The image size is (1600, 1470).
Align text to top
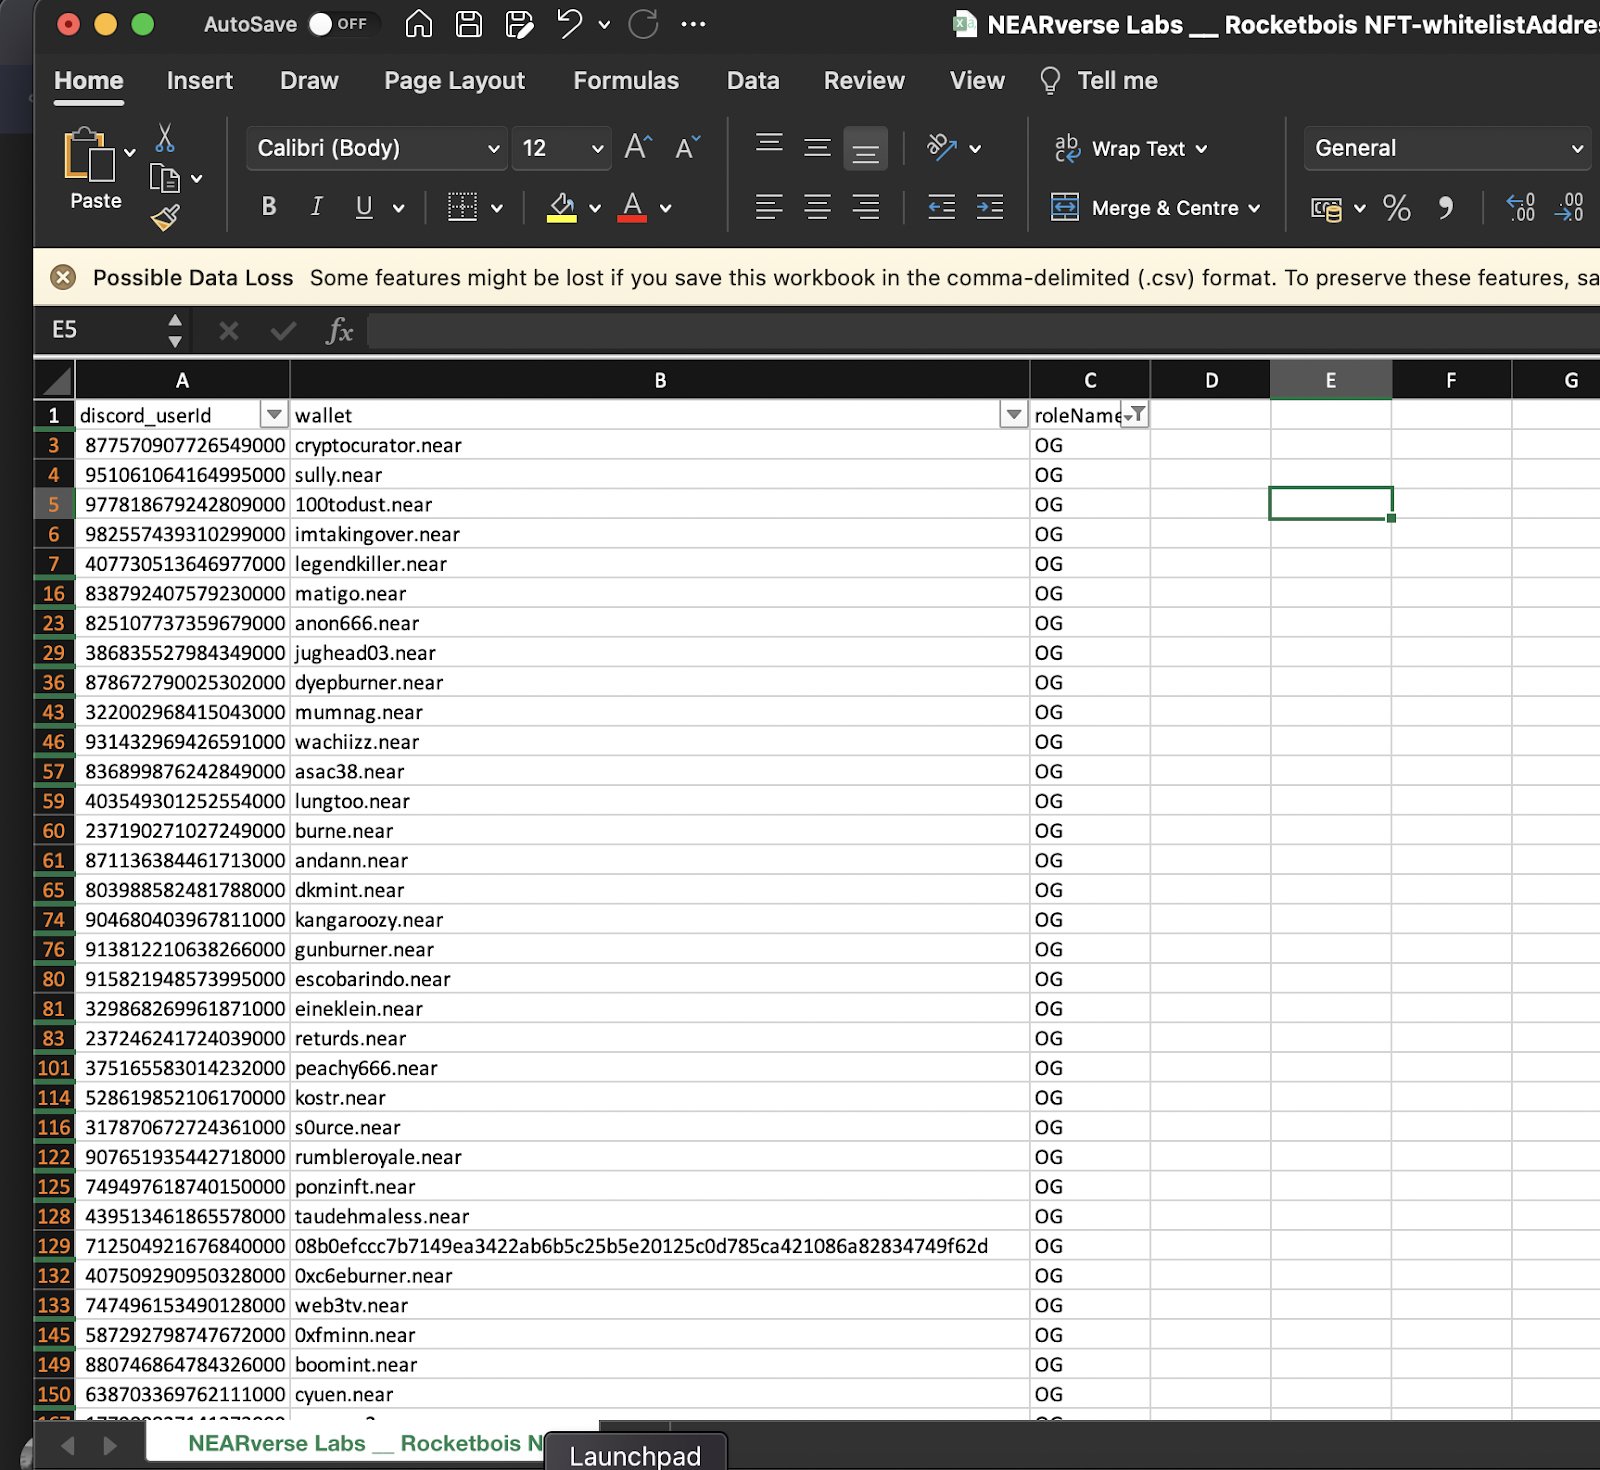[x=769, y=147]
